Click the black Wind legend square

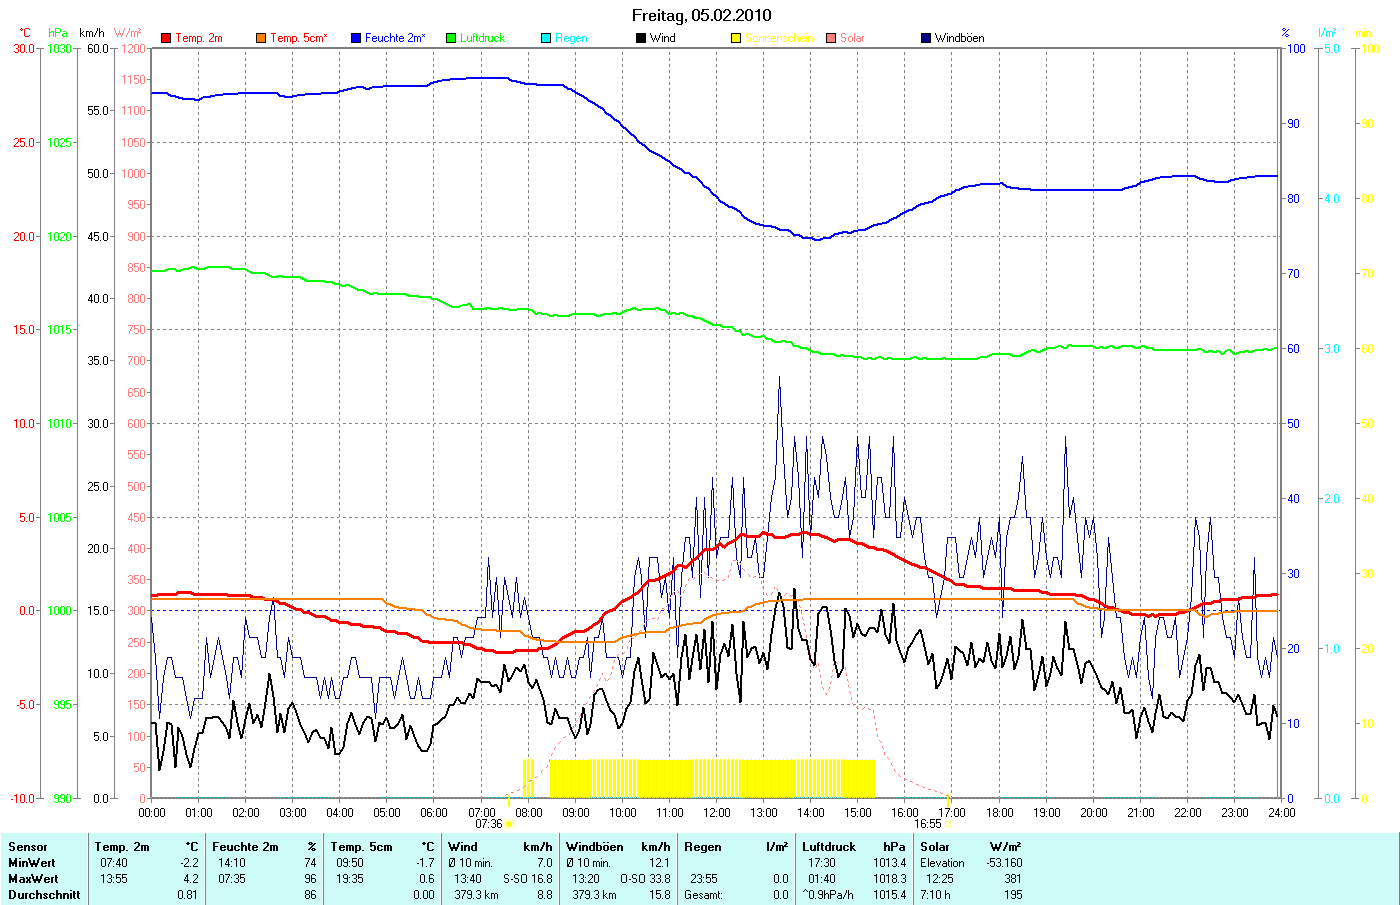(641, 38)
